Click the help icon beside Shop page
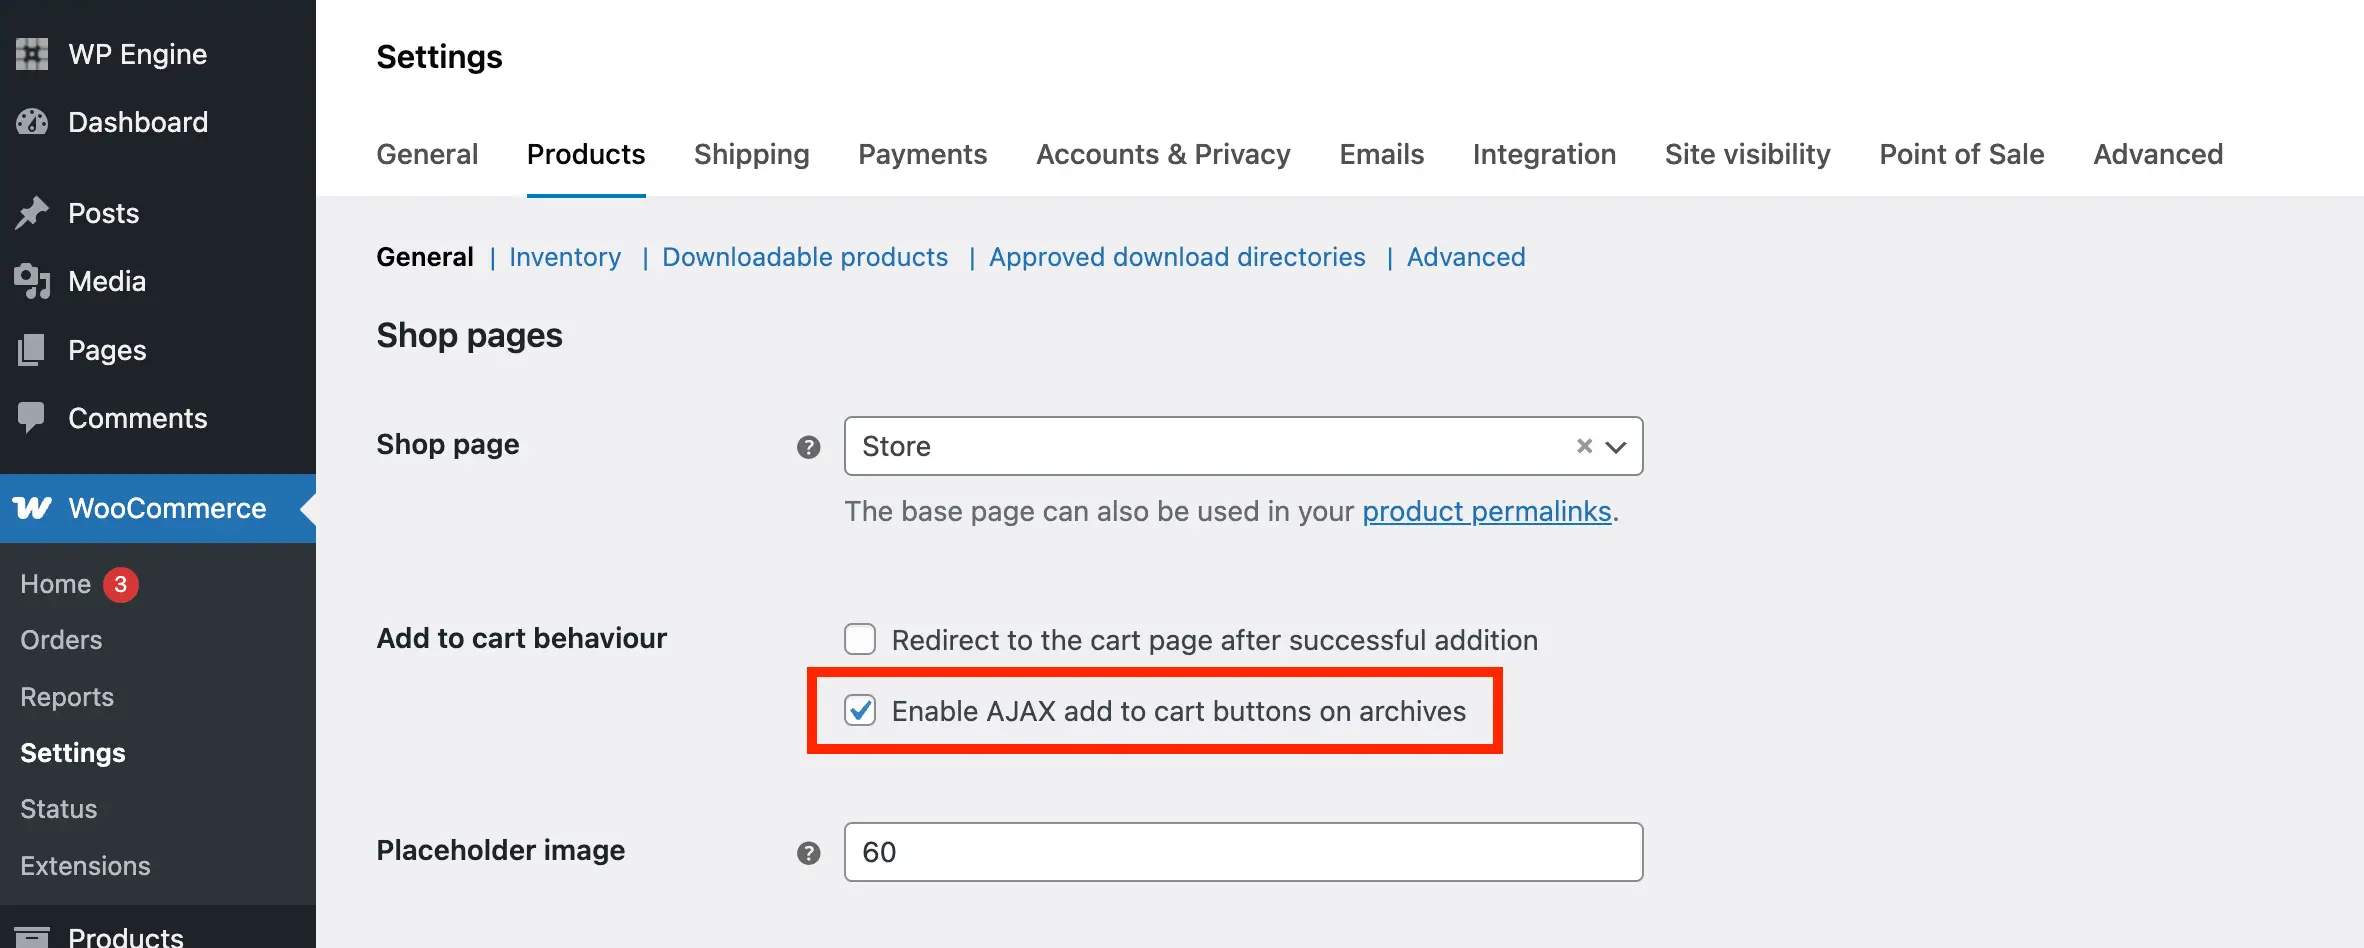Viewport: 2364px width, 948px height. coord(808,447)
